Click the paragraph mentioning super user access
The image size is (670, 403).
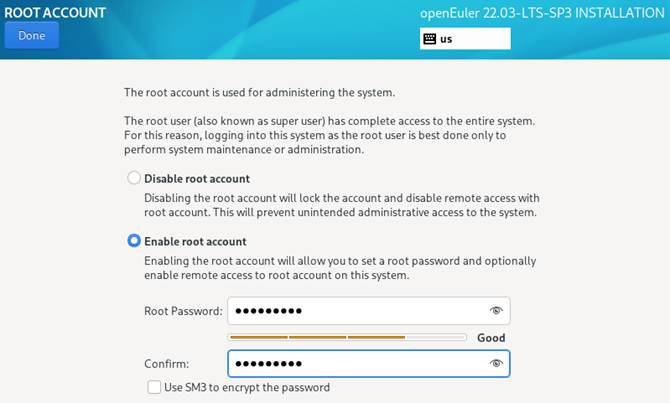click(x=329, y=135)
